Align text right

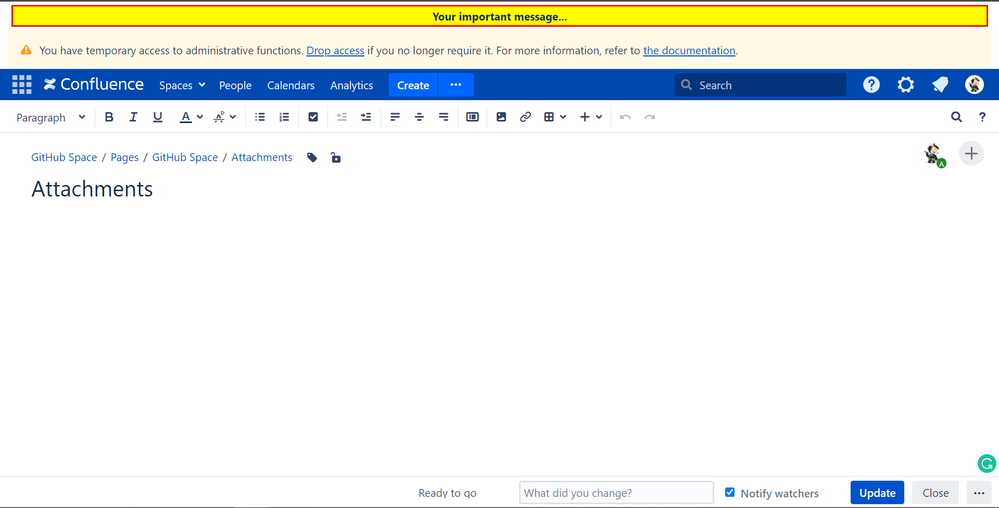pyautogui.click(x=443, y=117)
